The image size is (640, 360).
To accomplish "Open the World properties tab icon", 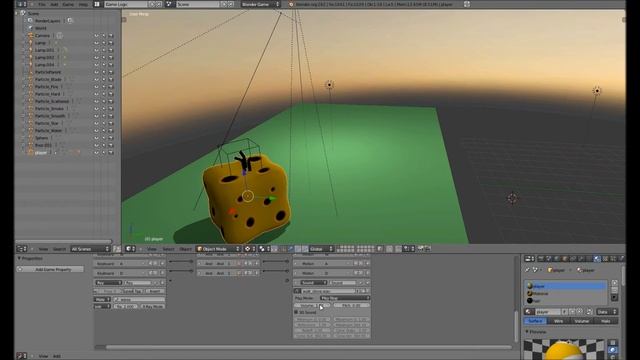I will pos(557,259).
